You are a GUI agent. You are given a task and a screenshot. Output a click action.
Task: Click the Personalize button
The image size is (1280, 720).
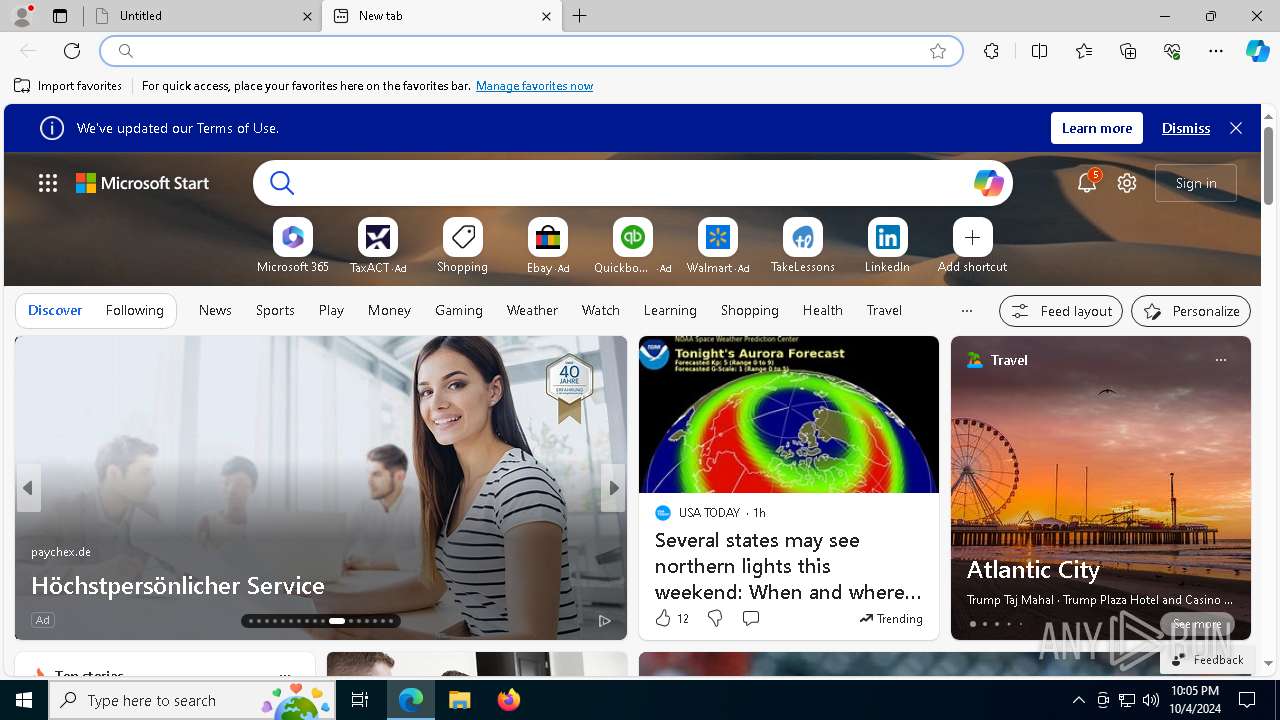(x=1191, y=311)
